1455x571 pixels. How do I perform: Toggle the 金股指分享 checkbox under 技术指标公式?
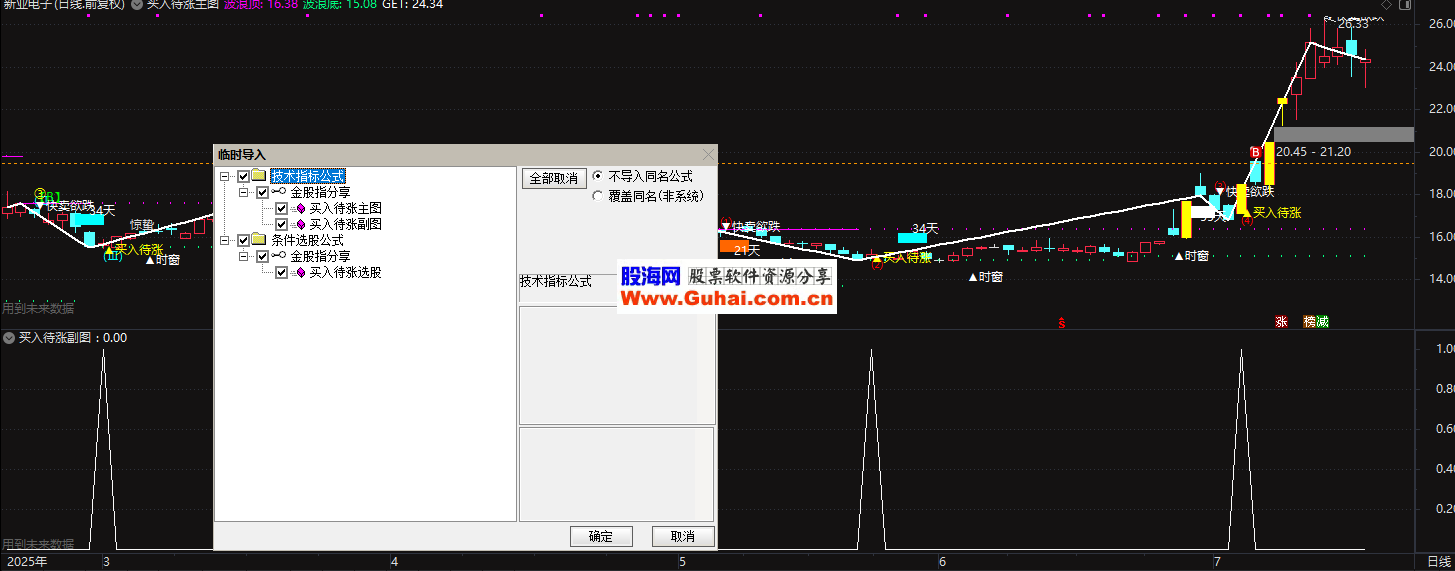(263, 192)
